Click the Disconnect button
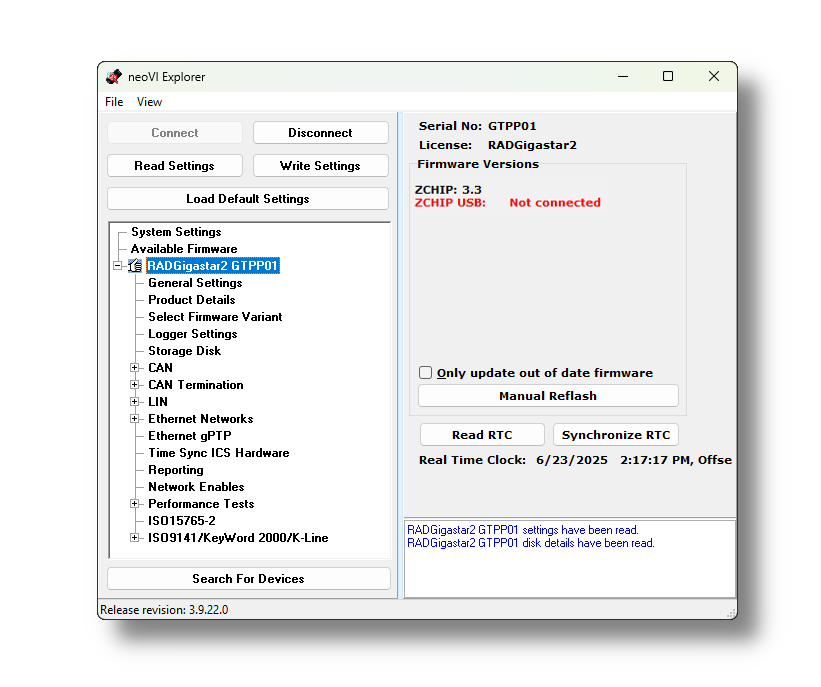 click(x=320, y=133)
